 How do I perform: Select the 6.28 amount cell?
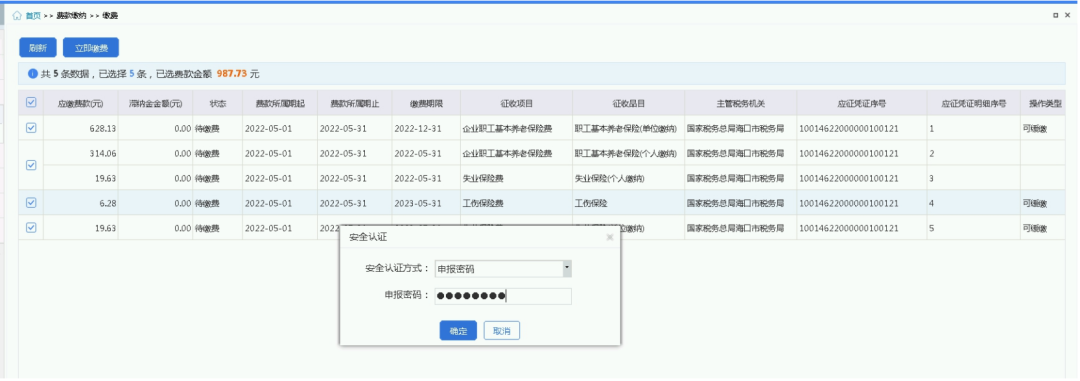(x=81, y=203)
